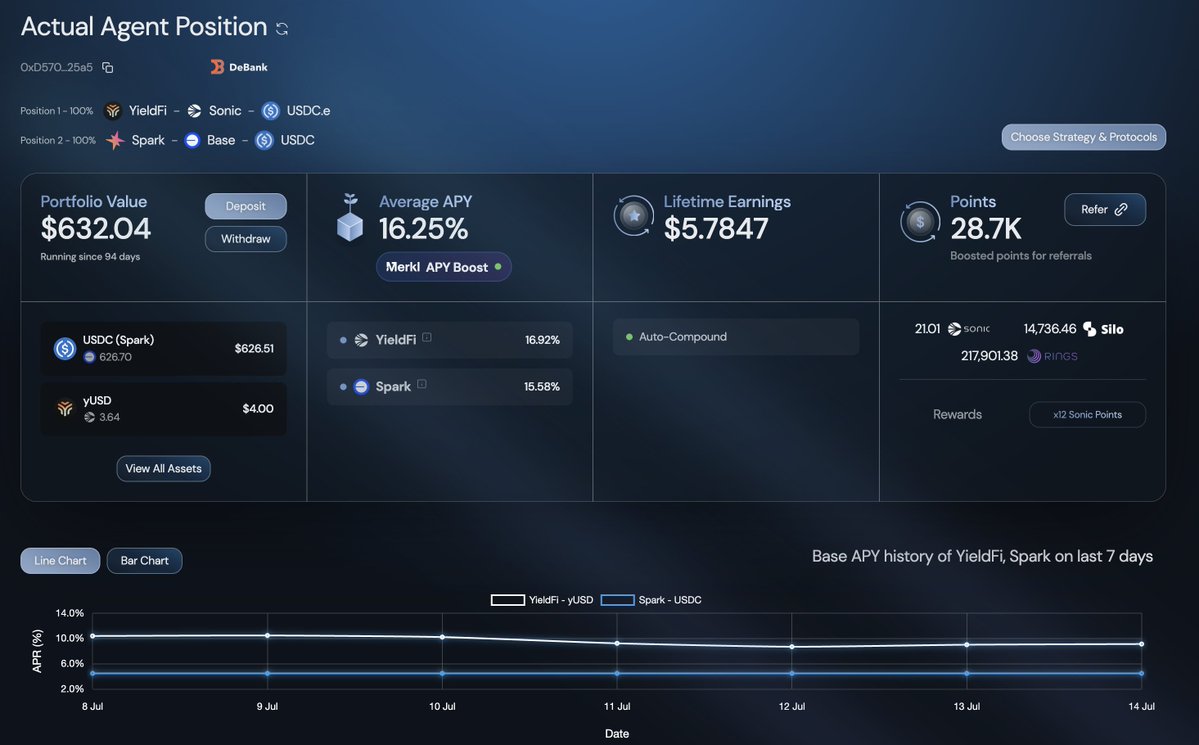
Task: Click the Spark star icon in Position 2
Action: 115,140
